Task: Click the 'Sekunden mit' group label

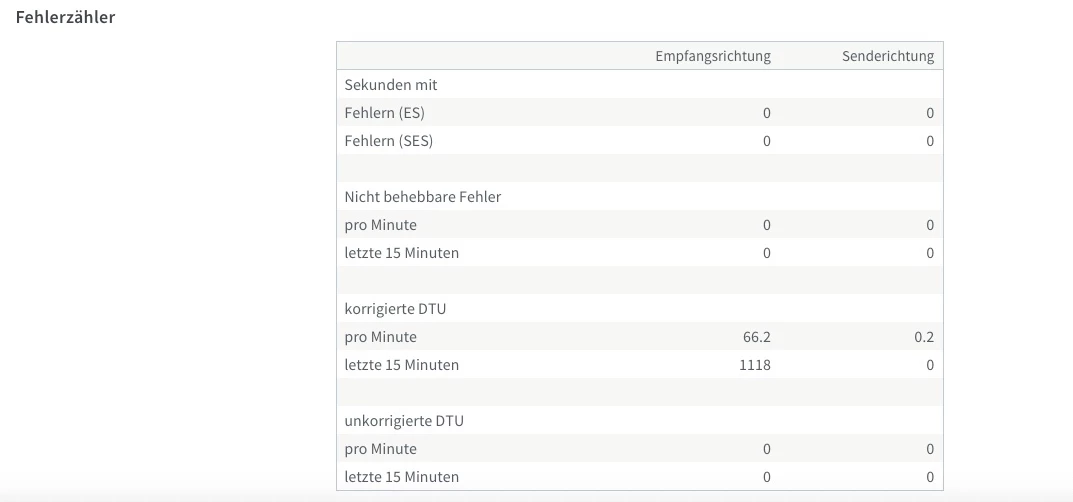Action: point(391,85)
